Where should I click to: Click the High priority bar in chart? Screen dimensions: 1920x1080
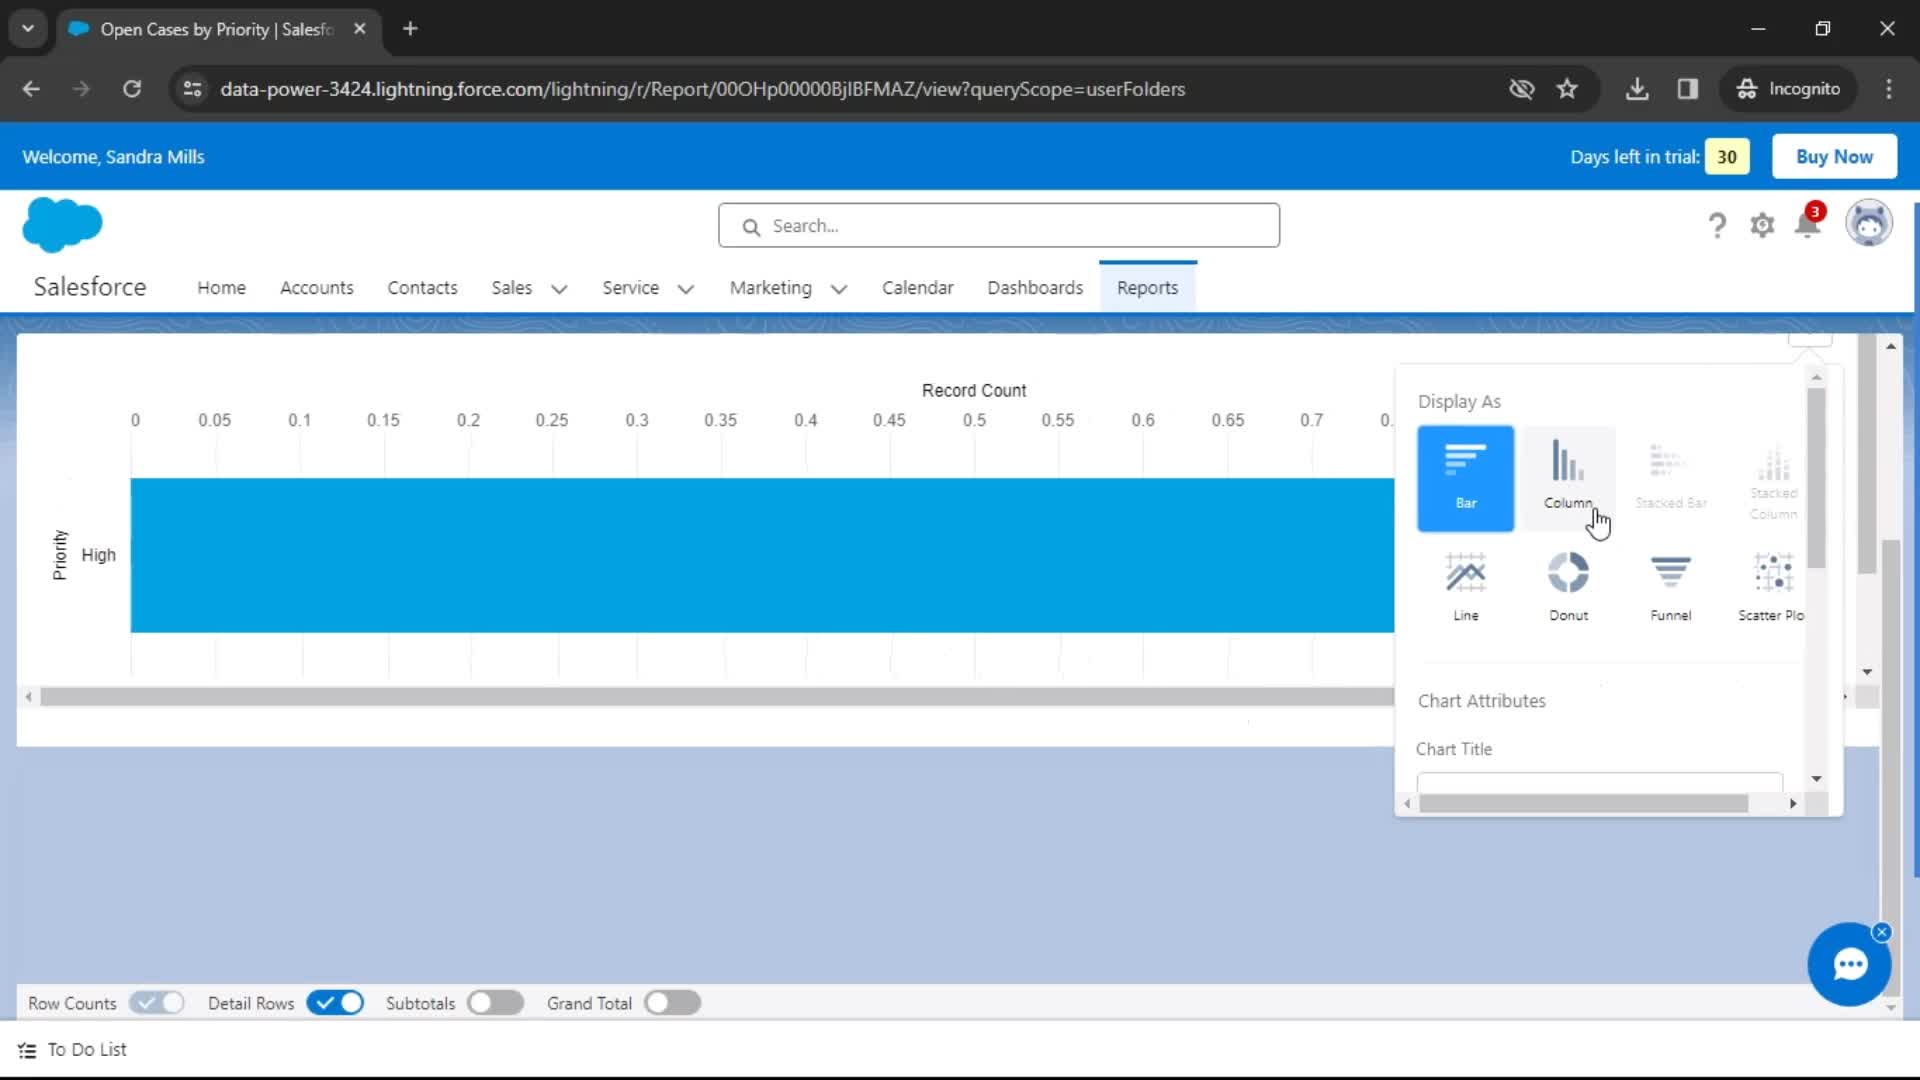[762, 555]
